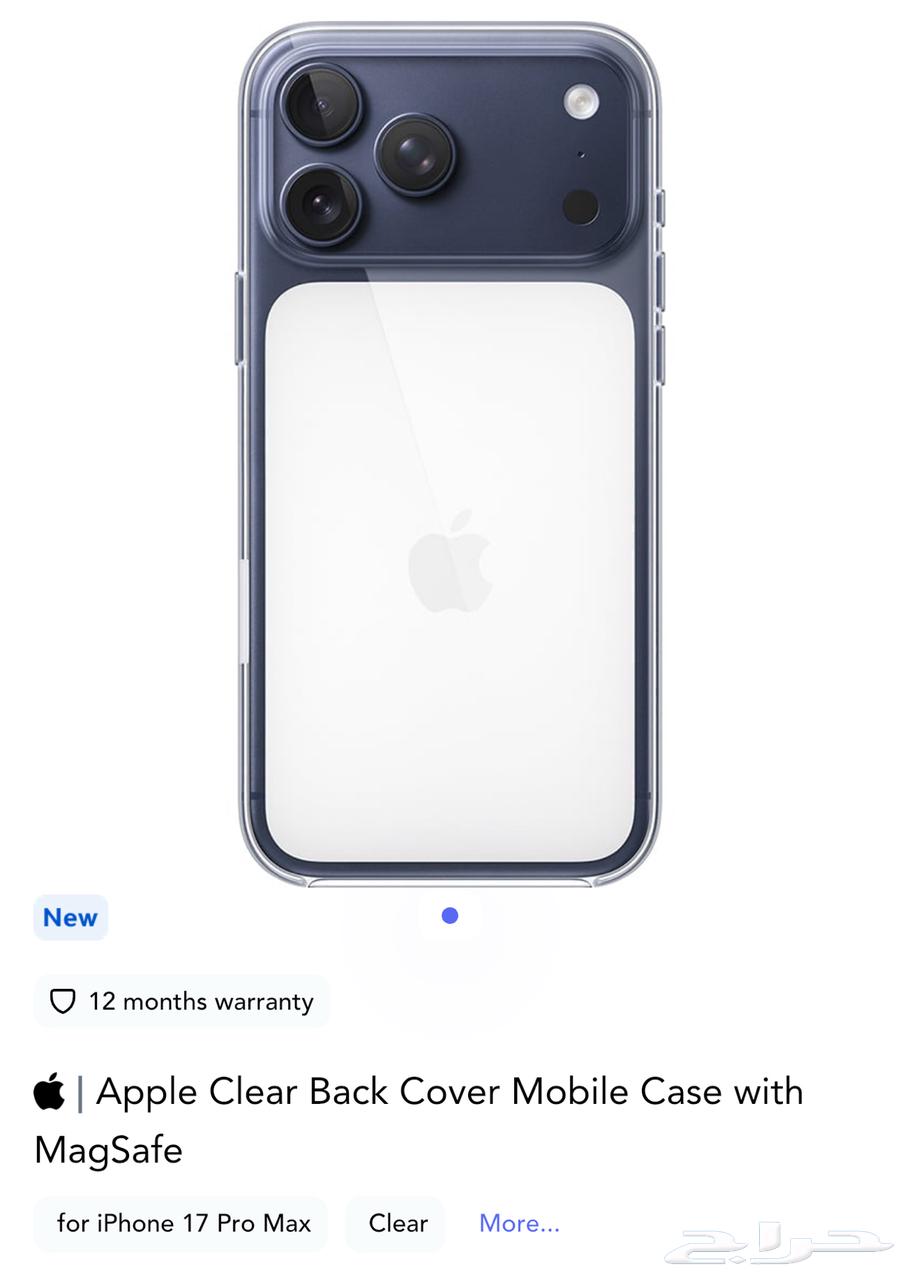Click the word "MagSafe" in the title
This screenshot has height=1277, width=900.
coord(108,1150)
